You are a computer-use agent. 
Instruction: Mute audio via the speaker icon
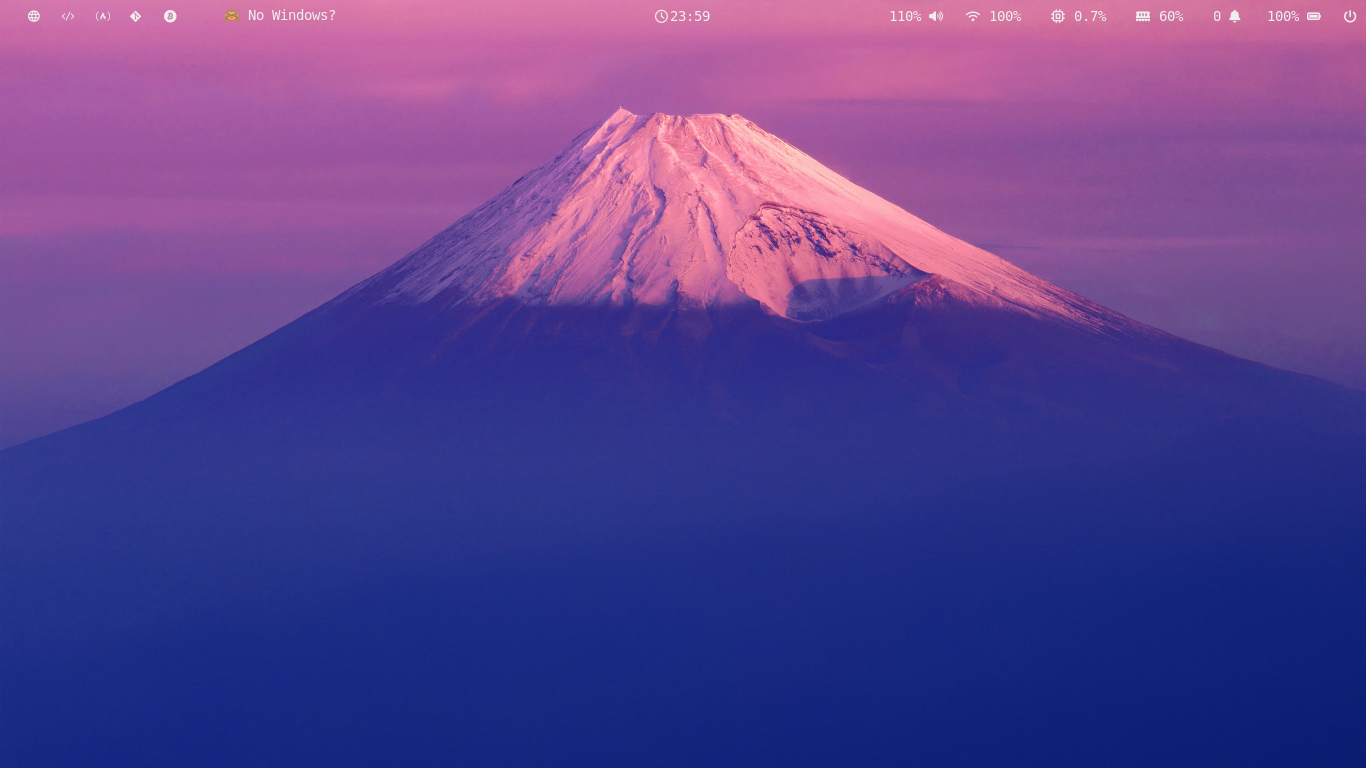(936, 16)
